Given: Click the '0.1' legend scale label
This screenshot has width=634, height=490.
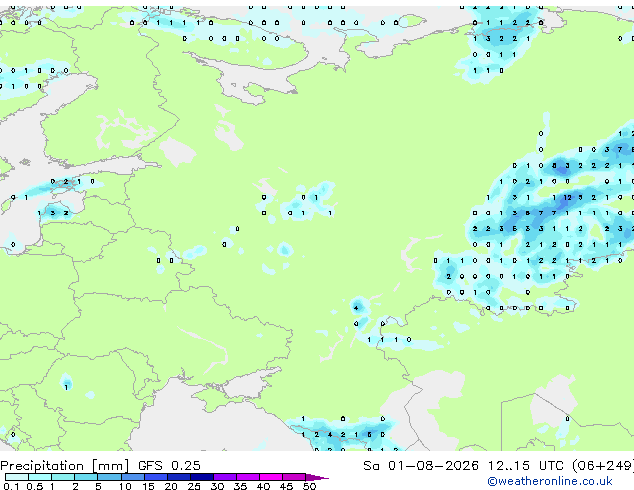Looking at the screenshot, I should (12, 486).
